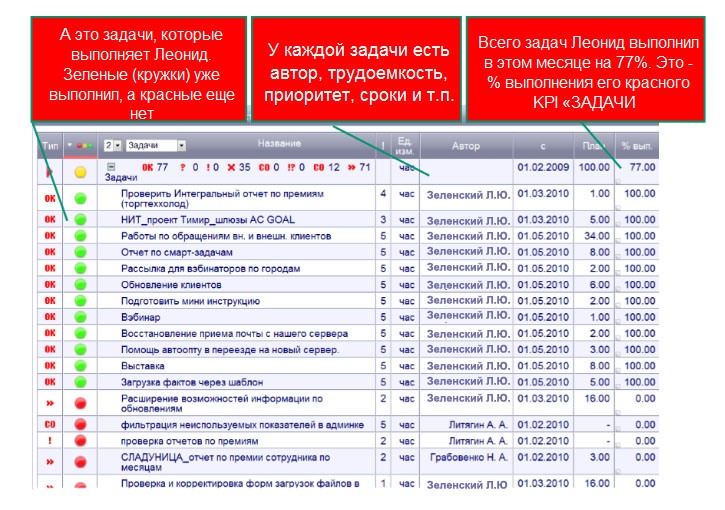Click the Тип column header
This screenshot has height=510, width=725.
(50, 146)
